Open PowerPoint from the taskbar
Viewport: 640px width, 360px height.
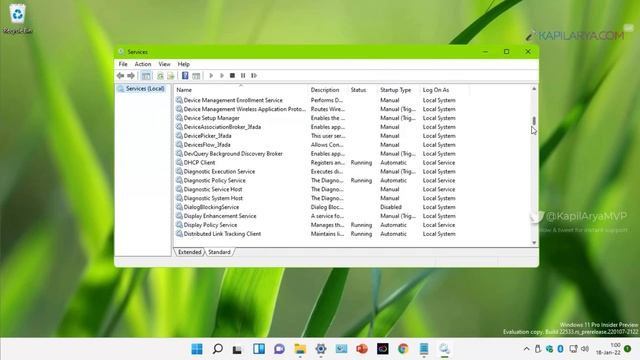coord(362,349)
